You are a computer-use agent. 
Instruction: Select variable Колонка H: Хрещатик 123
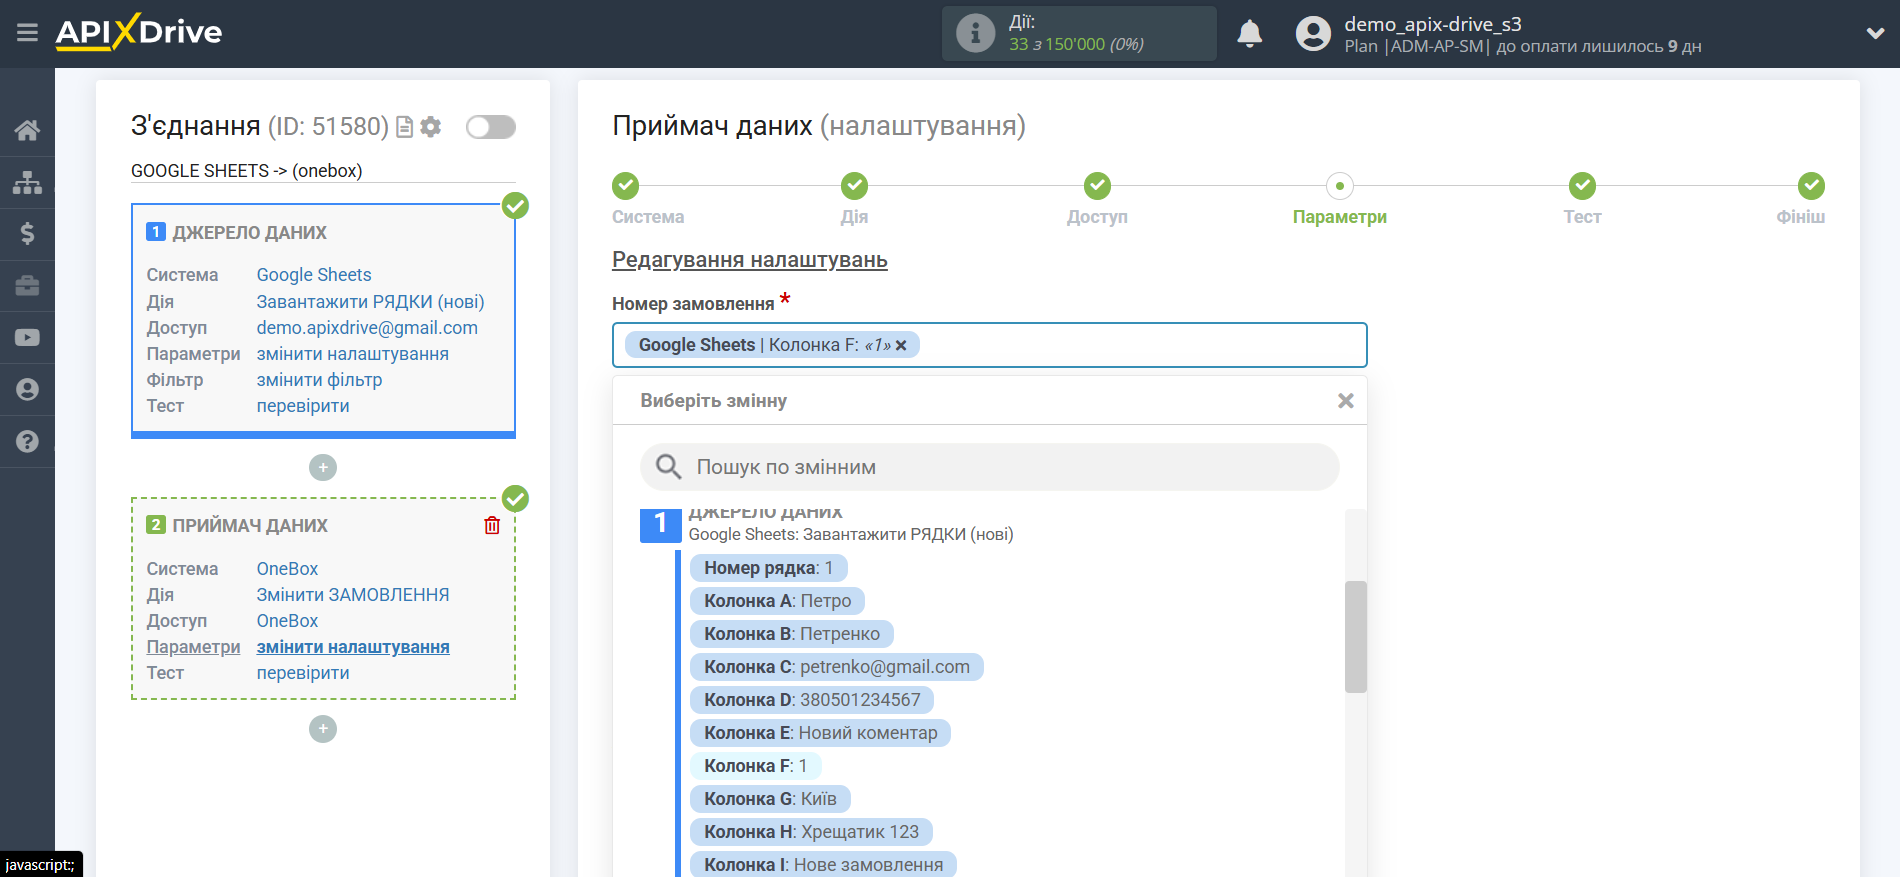pos(811,832)
